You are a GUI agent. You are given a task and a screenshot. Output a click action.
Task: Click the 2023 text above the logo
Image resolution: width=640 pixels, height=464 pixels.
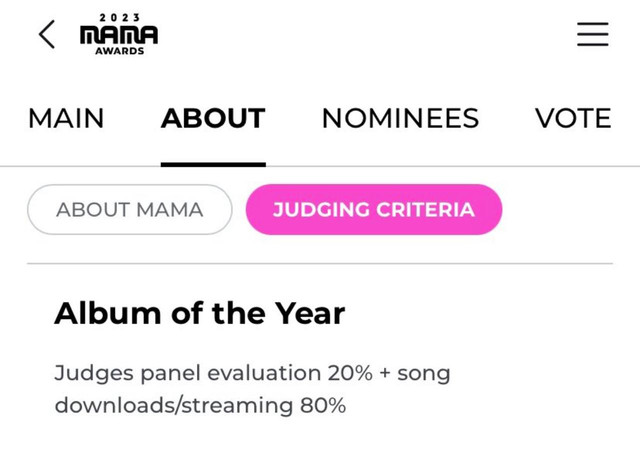click(x=119, y=18)
